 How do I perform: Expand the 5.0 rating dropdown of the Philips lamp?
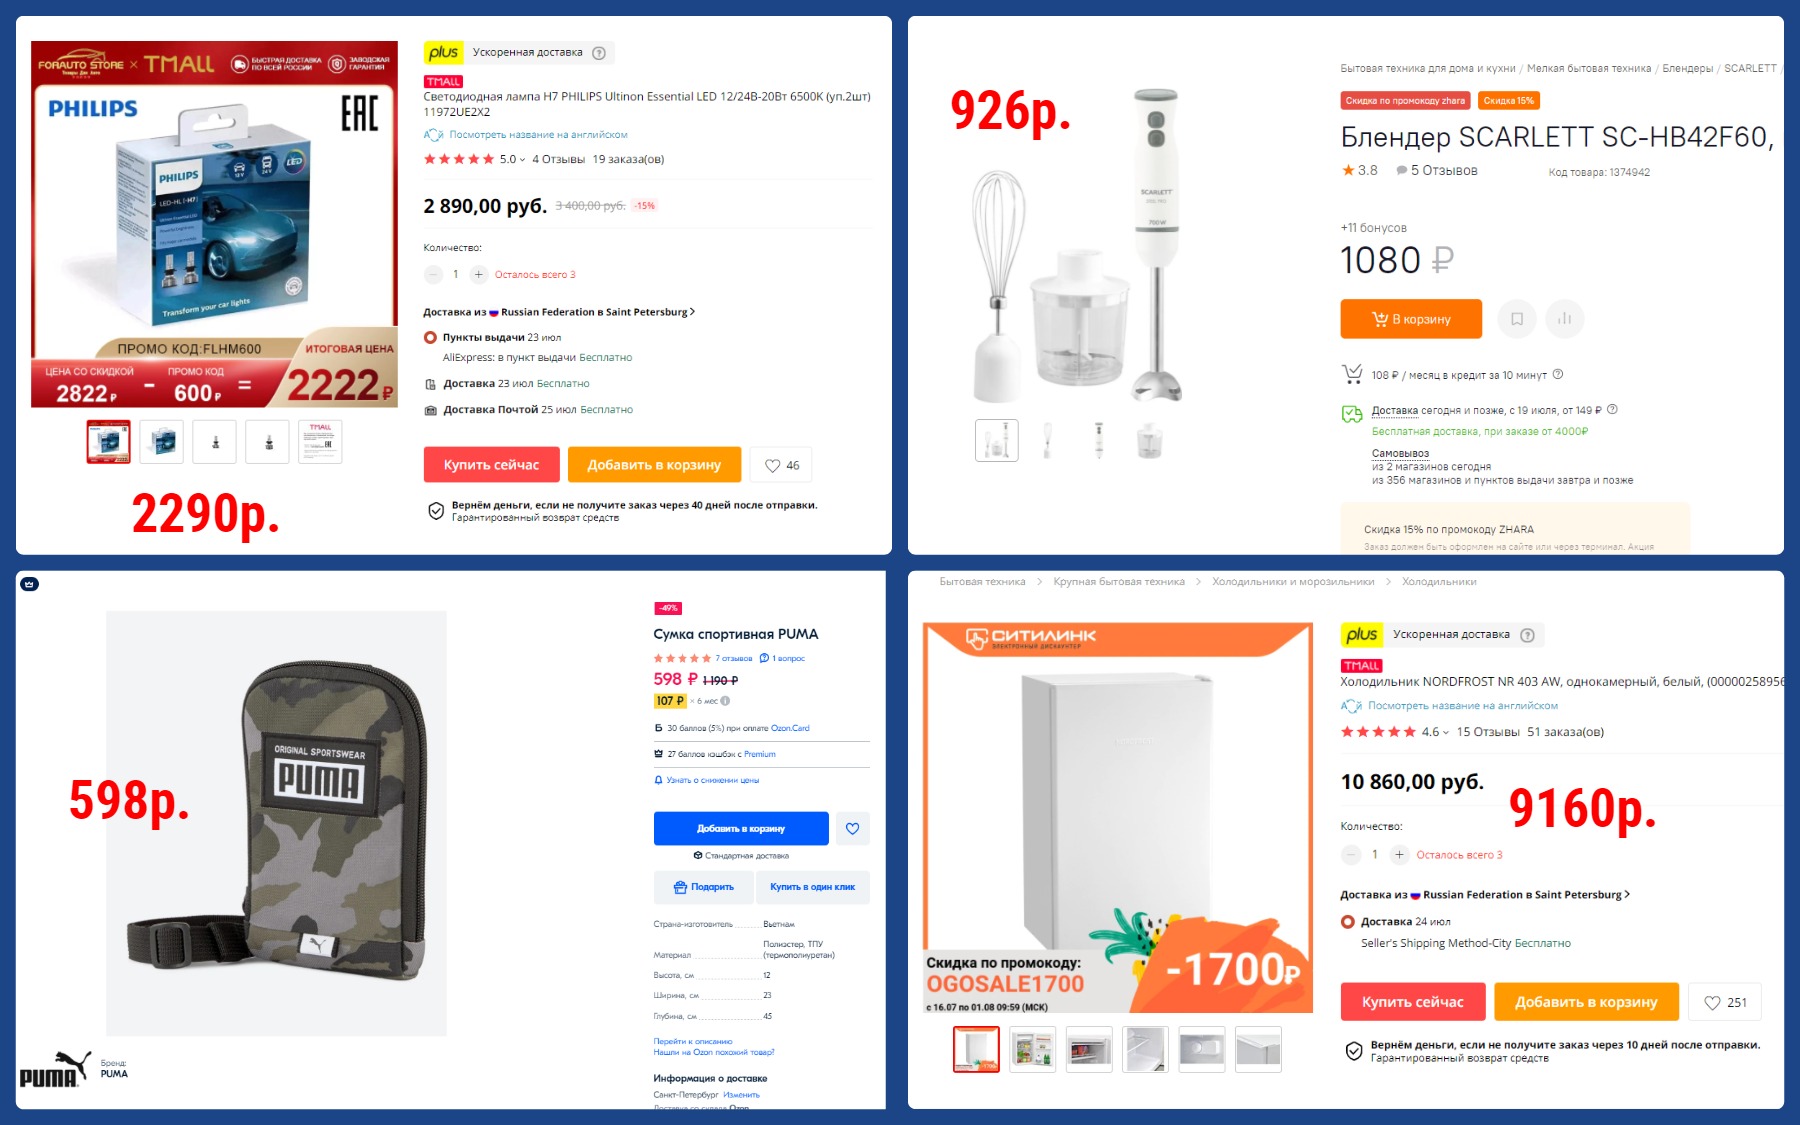(512, 159)
